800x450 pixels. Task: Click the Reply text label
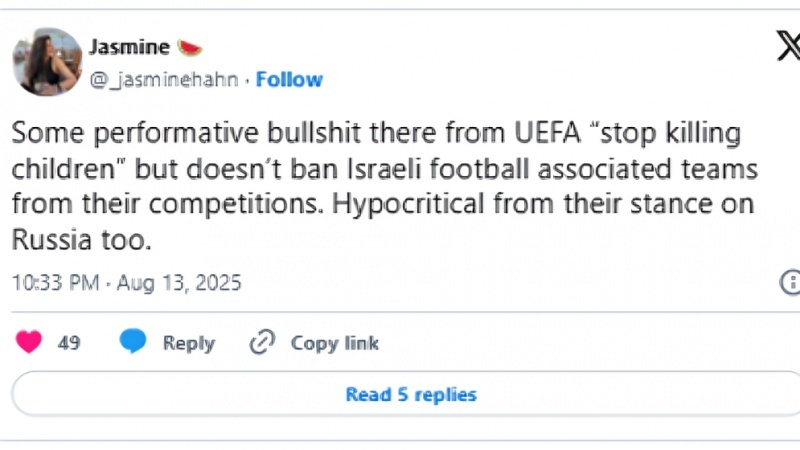pos(188,343)
